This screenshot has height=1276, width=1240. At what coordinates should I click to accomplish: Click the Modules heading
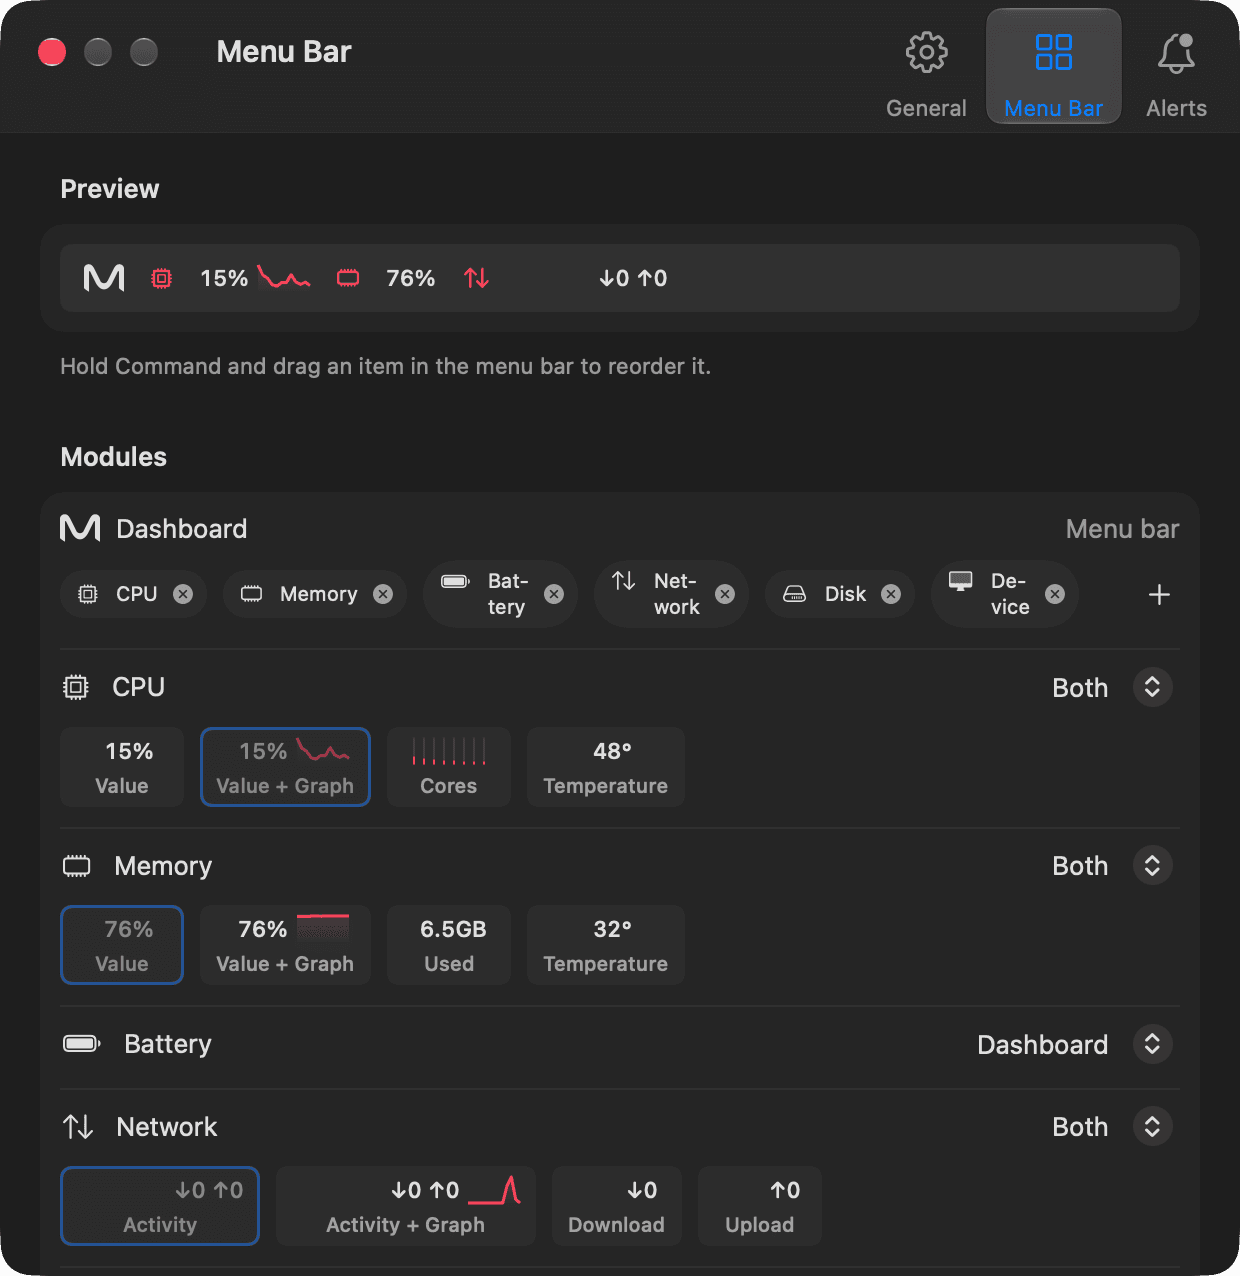click(x=114, y=457)
